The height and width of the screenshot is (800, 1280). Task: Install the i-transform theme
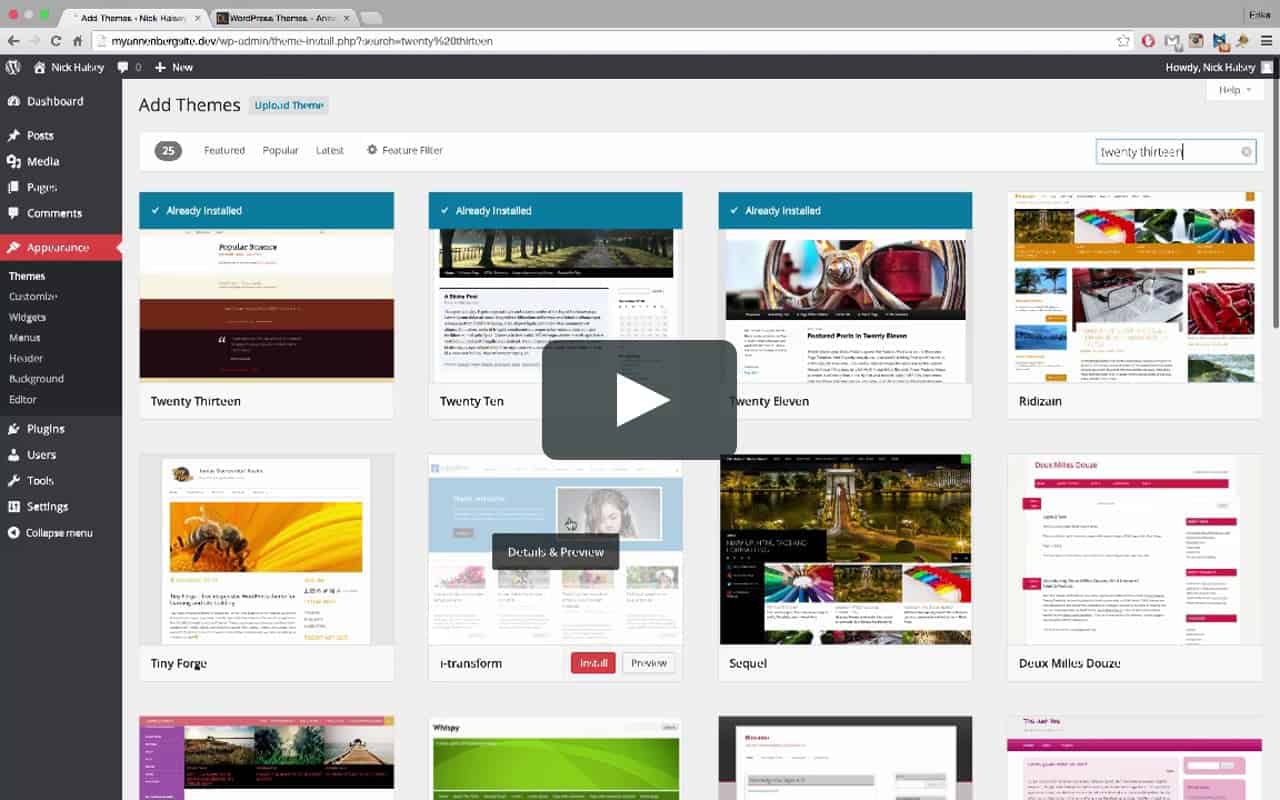tap(593, 663)
